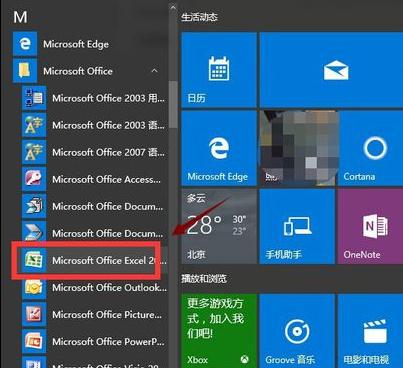The width and height of the screenshot is (403, 368).
Task: Click the M letter group header
Action: [20, 17]
